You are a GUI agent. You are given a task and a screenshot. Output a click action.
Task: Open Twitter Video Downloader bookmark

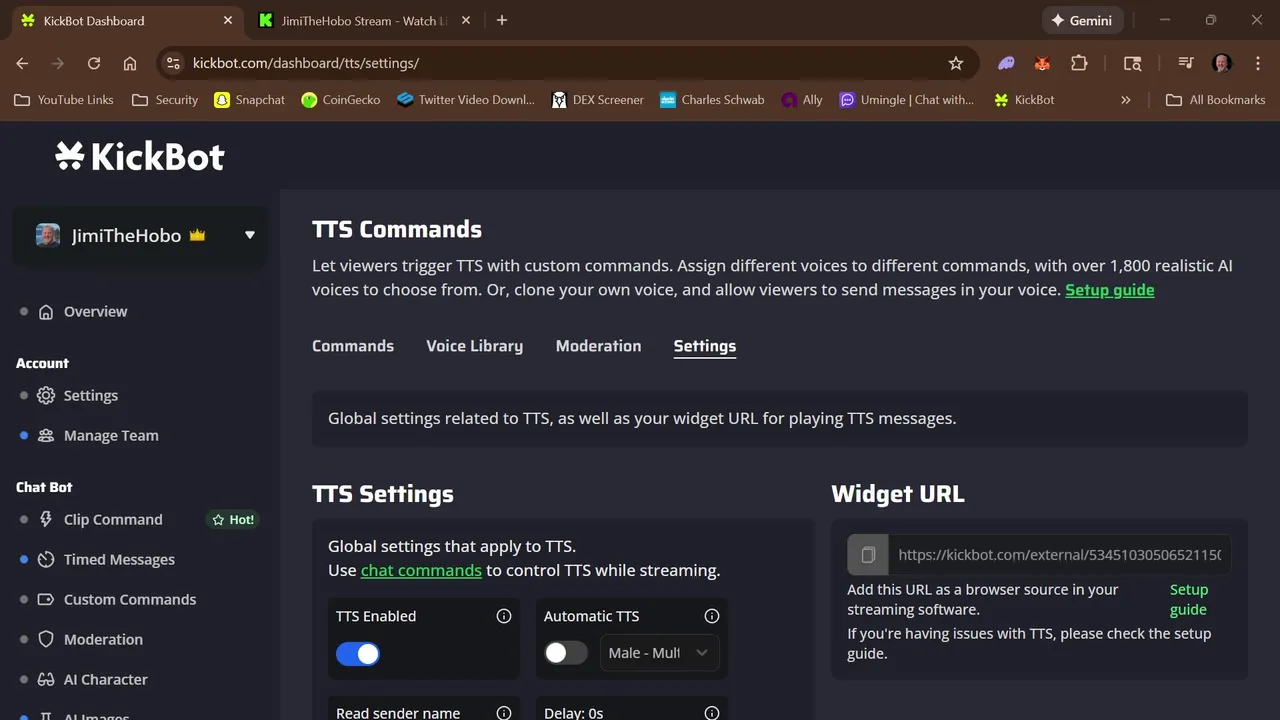(466, 100)
